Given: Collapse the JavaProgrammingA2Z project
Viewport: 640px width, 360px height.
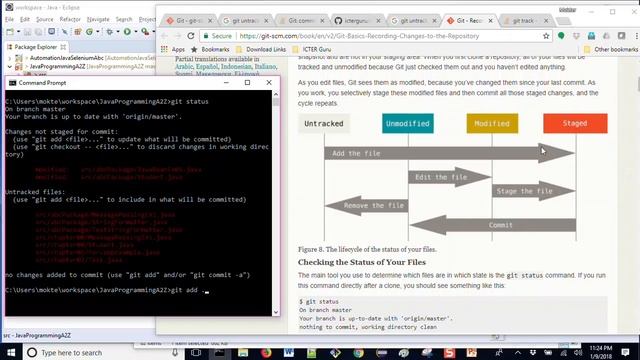Looking at the screenshot, I should click(x=9, y=66).
